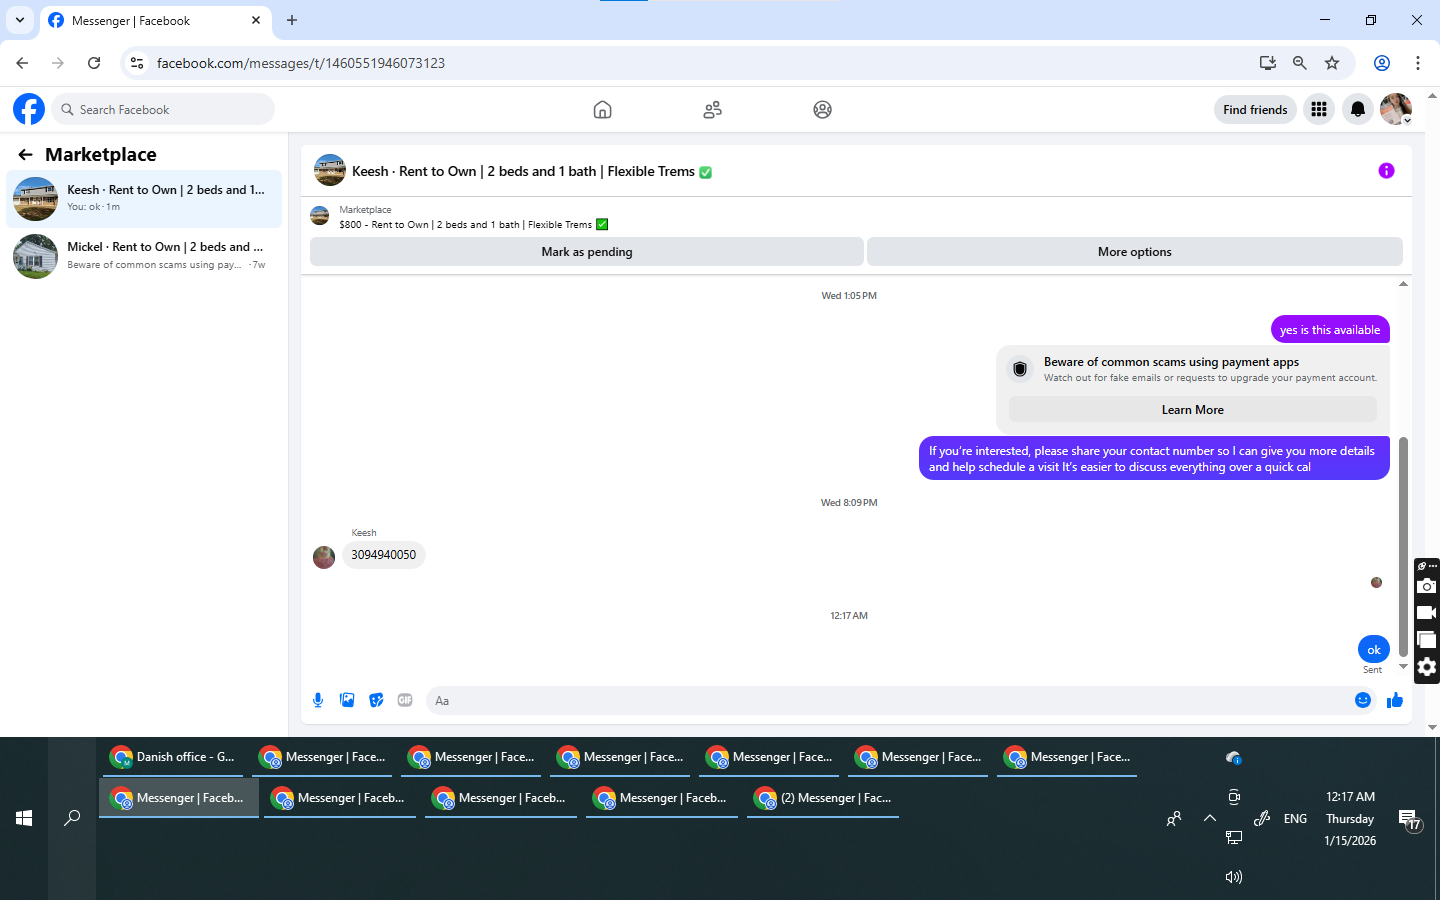Open the notifications bell icon
The image size is (1440, 900).
(1357, 109)
